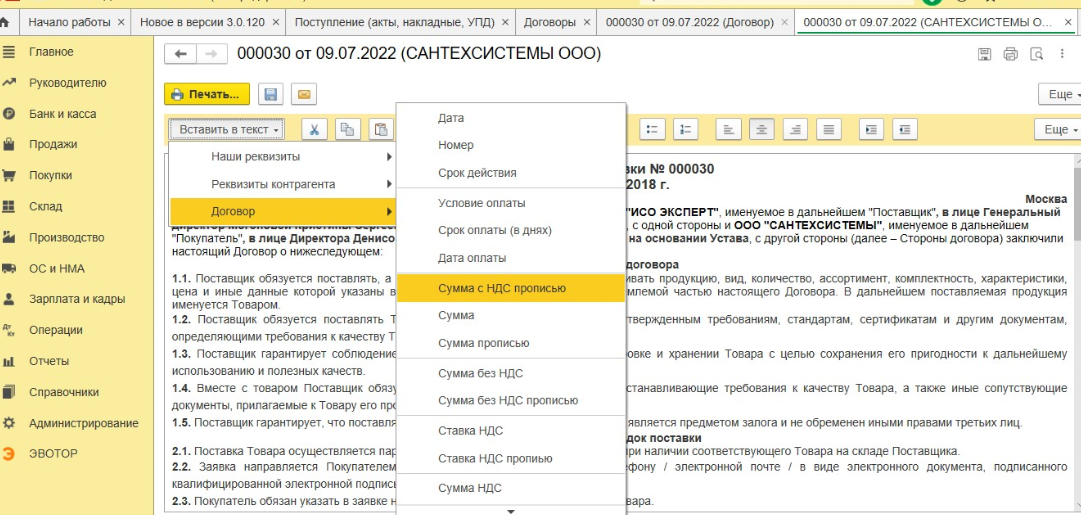Viewport: 1081px width, 515px height.
Task: Choose 'Ставка НДС' from the menu
Action: pyautogui.click(x=470, y=431)
